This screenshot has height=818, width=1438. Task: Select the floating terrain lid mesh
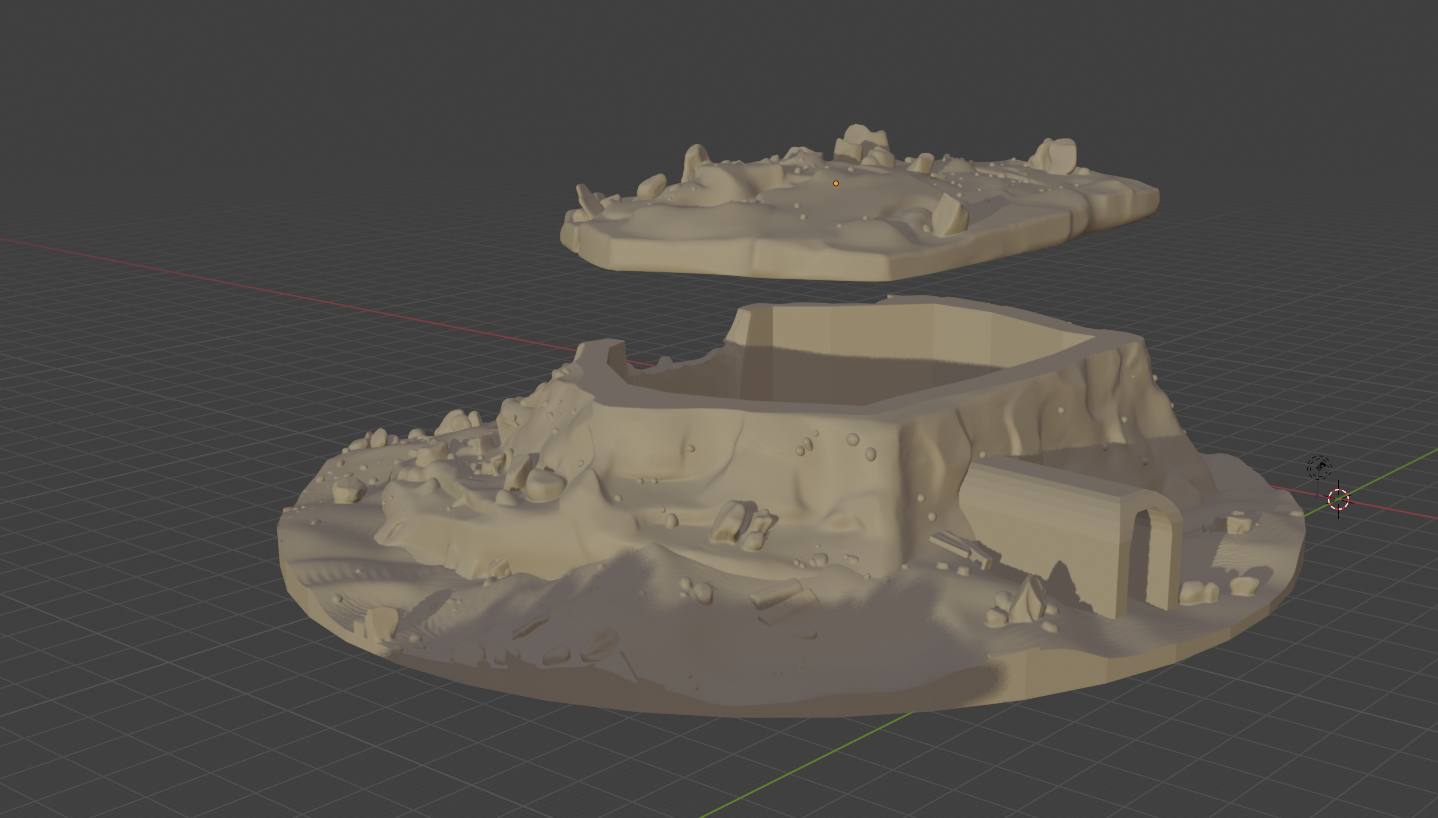[858, 205]
